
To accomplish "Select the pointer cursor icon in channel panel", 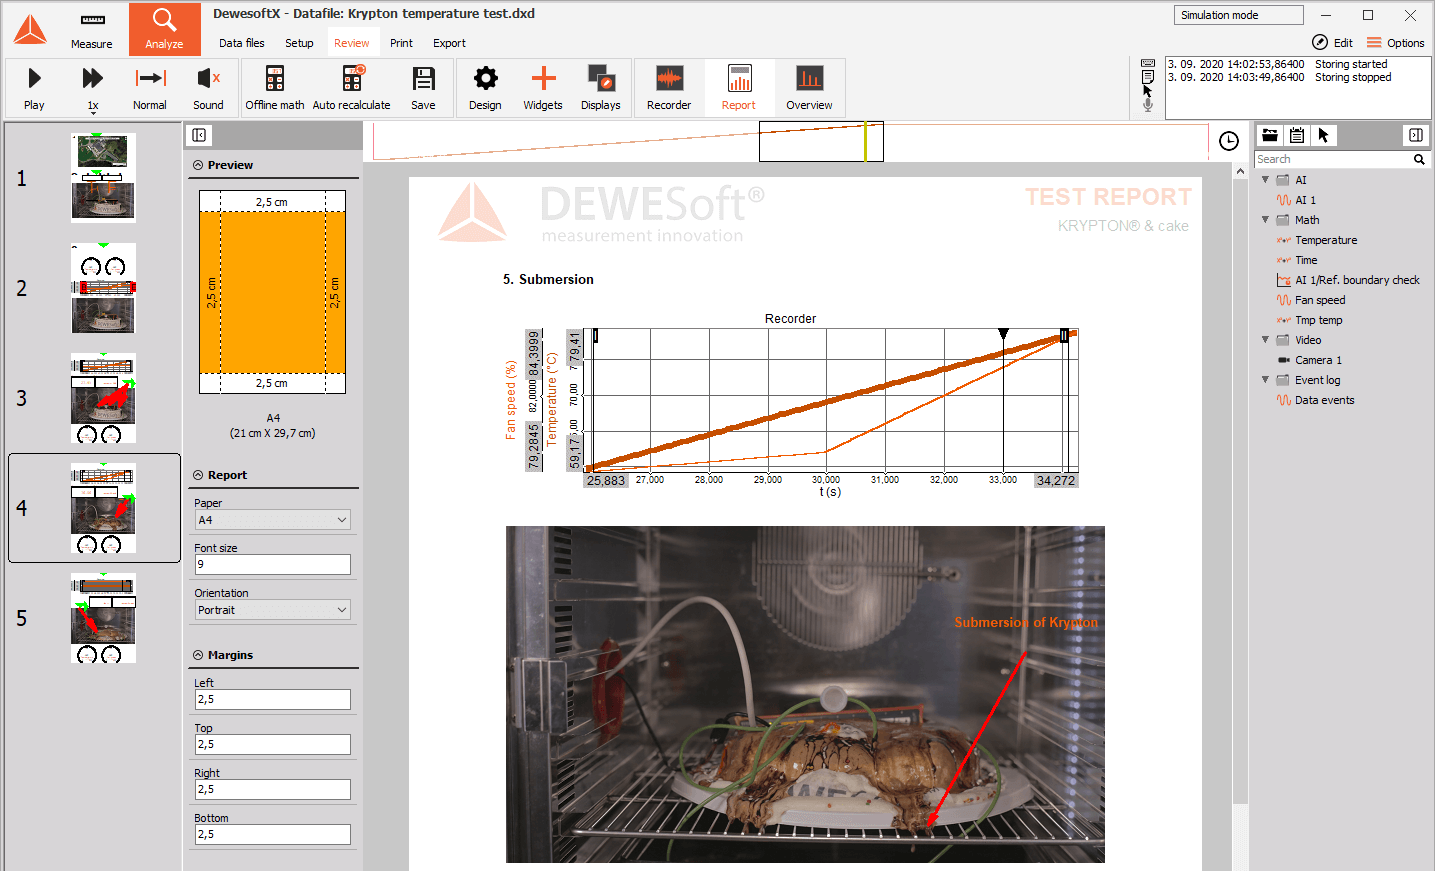I will (x=1323, y=135).
